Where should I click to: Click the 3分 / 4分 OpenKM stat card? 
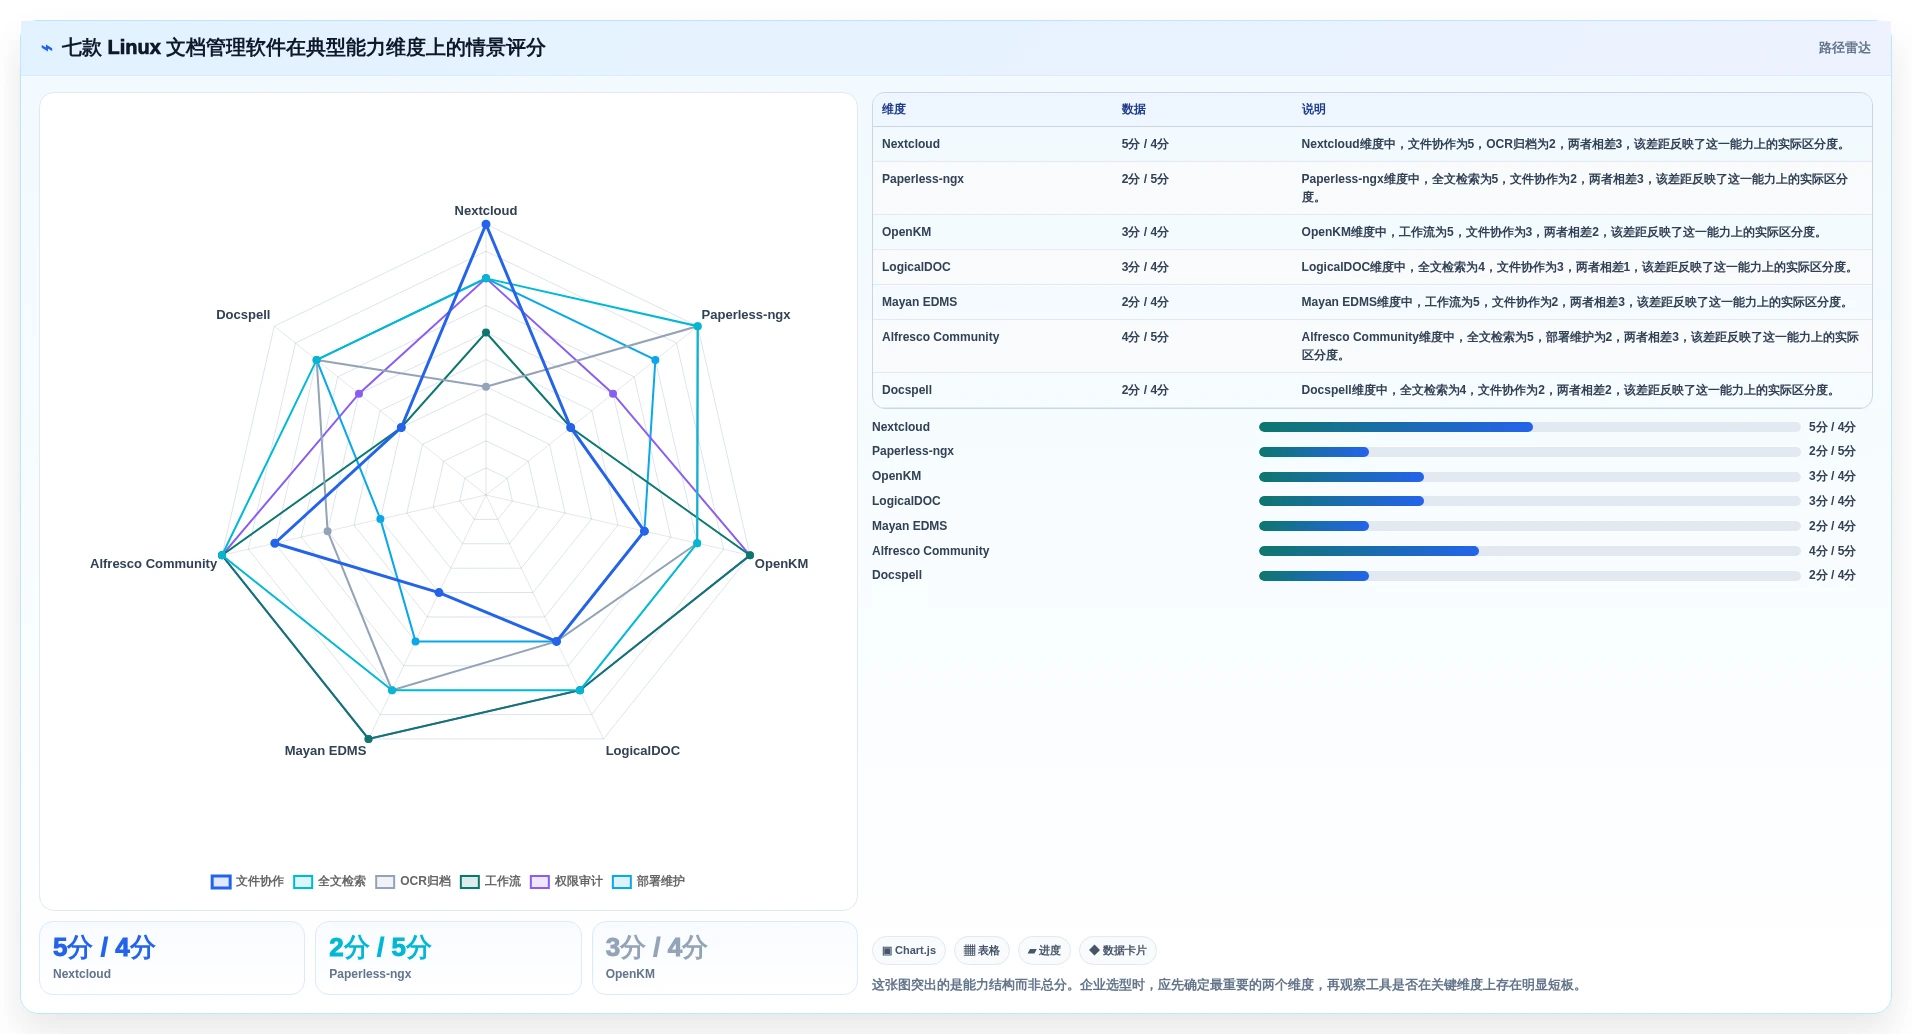pos(725,958)
